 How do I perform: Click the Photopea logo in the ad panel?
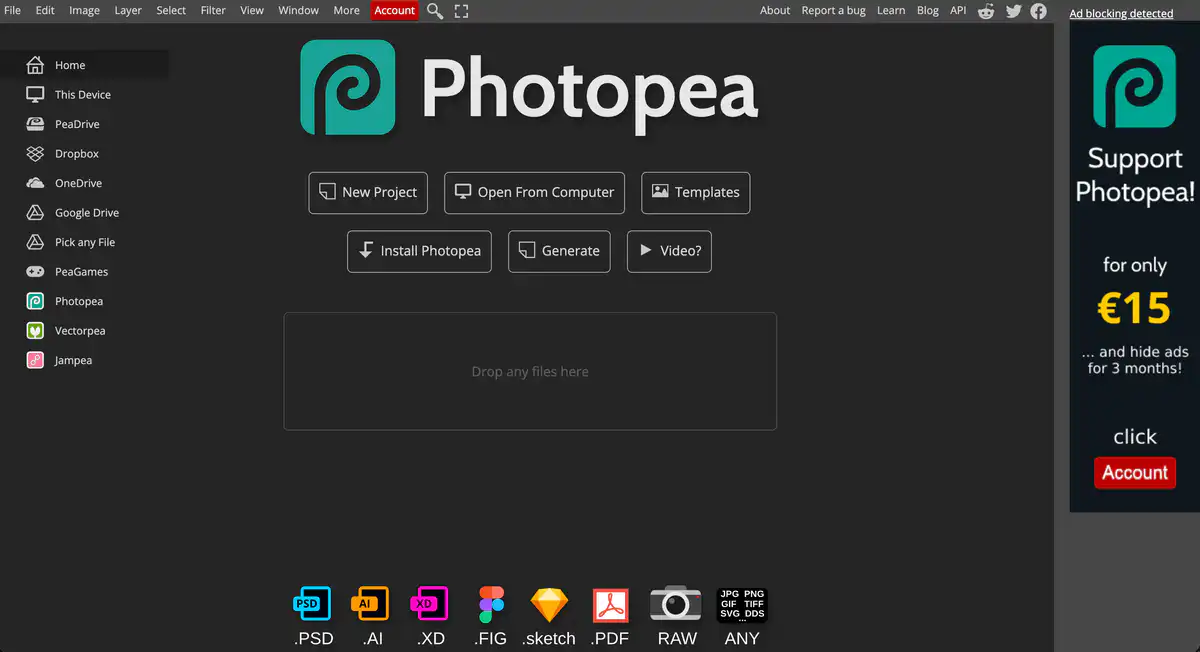[1134, 86]
